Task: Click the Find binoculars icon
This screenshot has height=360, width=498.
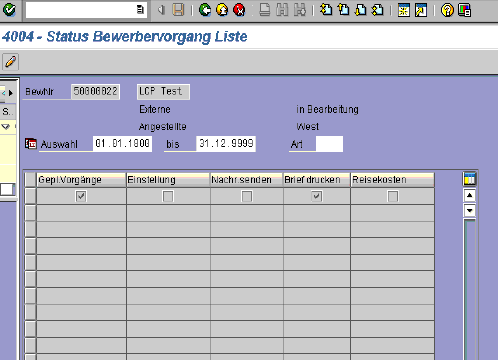Action: pos(282,10)
